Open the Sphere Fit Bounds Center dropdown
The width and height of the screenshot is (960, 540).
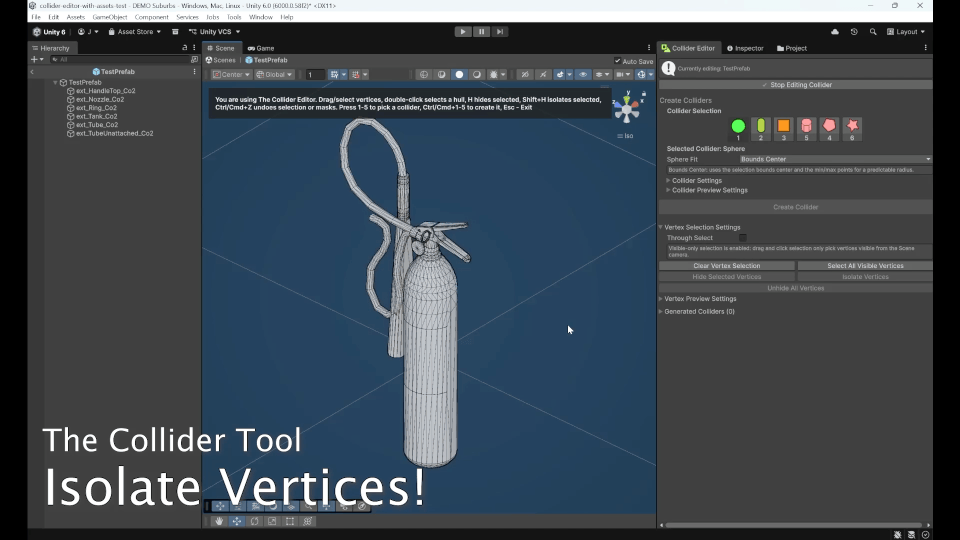[835, 159]
